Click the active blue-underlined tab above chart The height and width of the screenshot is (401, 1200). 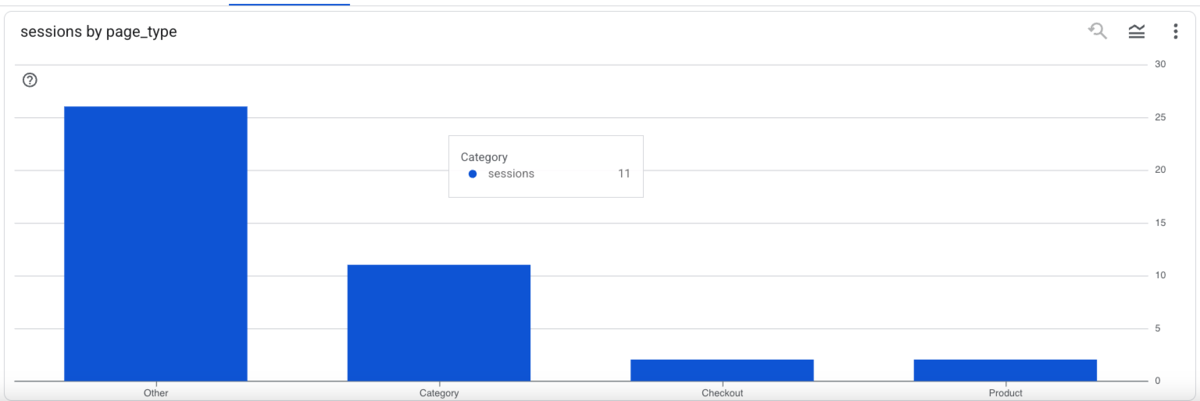click(x=289, y=3)
